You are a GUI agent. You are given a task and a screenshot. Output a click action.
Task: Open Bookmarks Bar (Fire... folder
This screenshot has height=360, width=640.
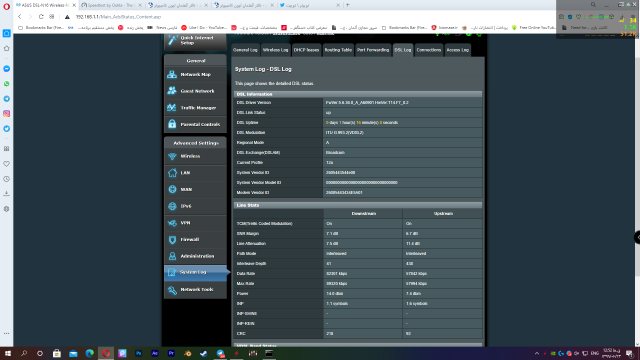point(41,27)
